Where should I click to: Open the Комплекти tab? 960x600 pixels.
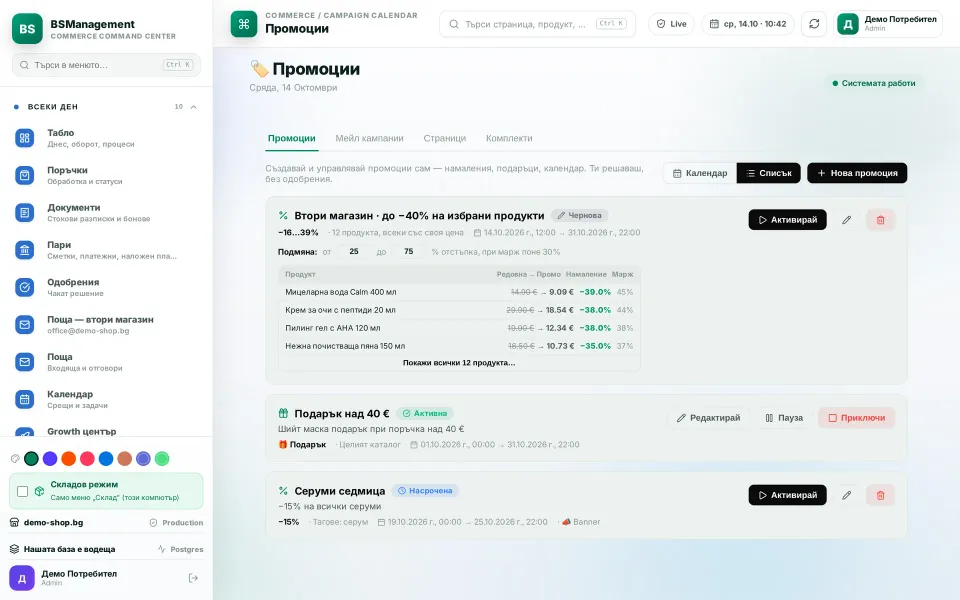(509, 138)
